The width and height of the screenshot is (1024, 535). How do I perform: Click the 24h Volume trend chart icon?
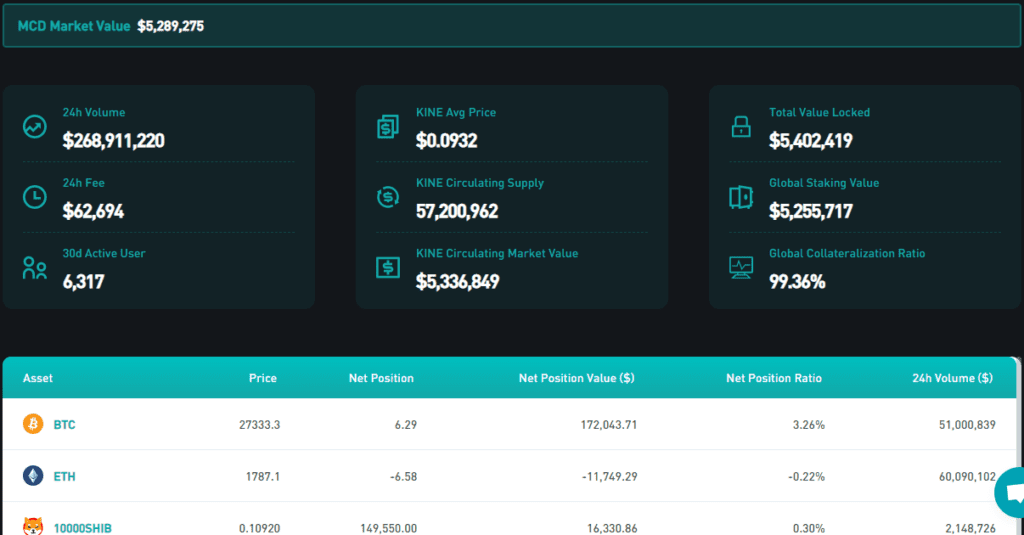point(35,127)
